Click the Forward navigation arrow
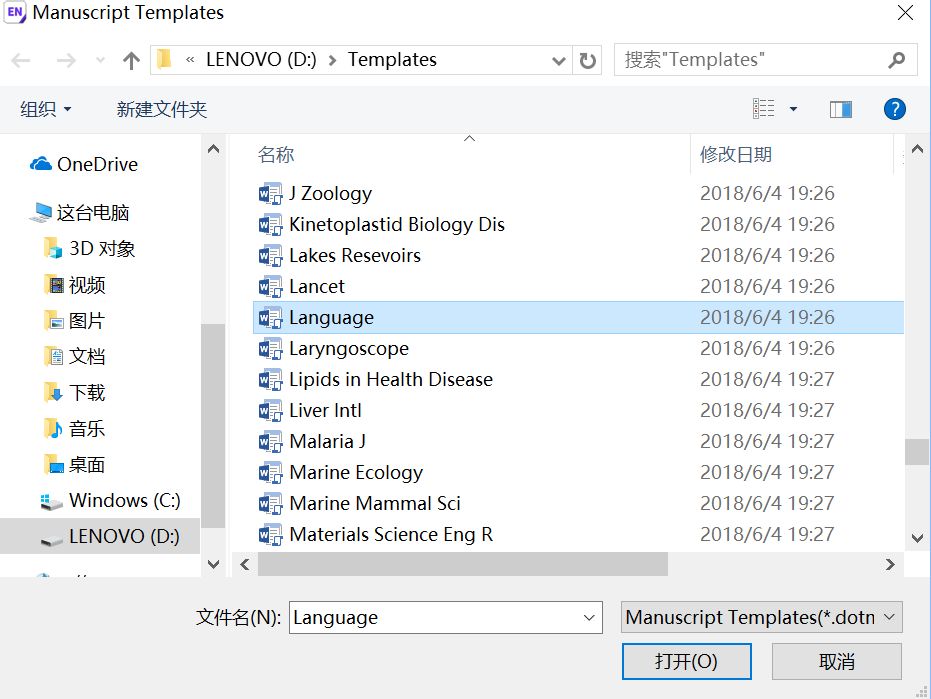This screenshot has height=699, width=931. tap(66, 60)
